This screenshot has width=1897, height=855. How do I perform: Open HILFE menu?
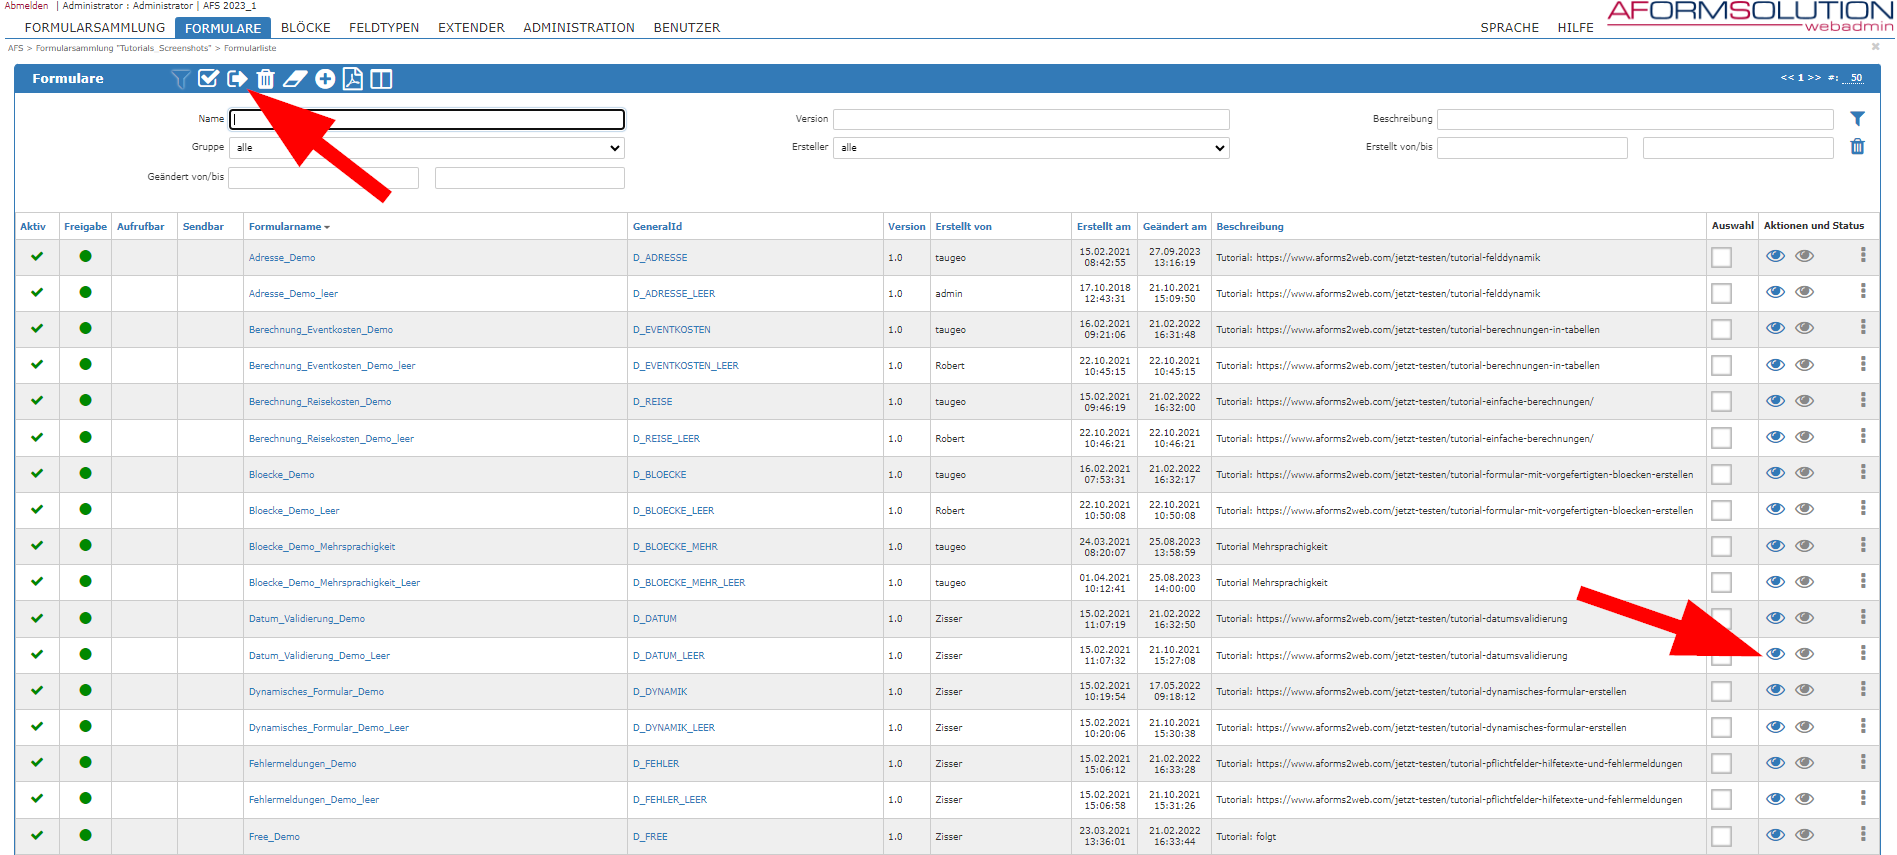(1575, 28)
